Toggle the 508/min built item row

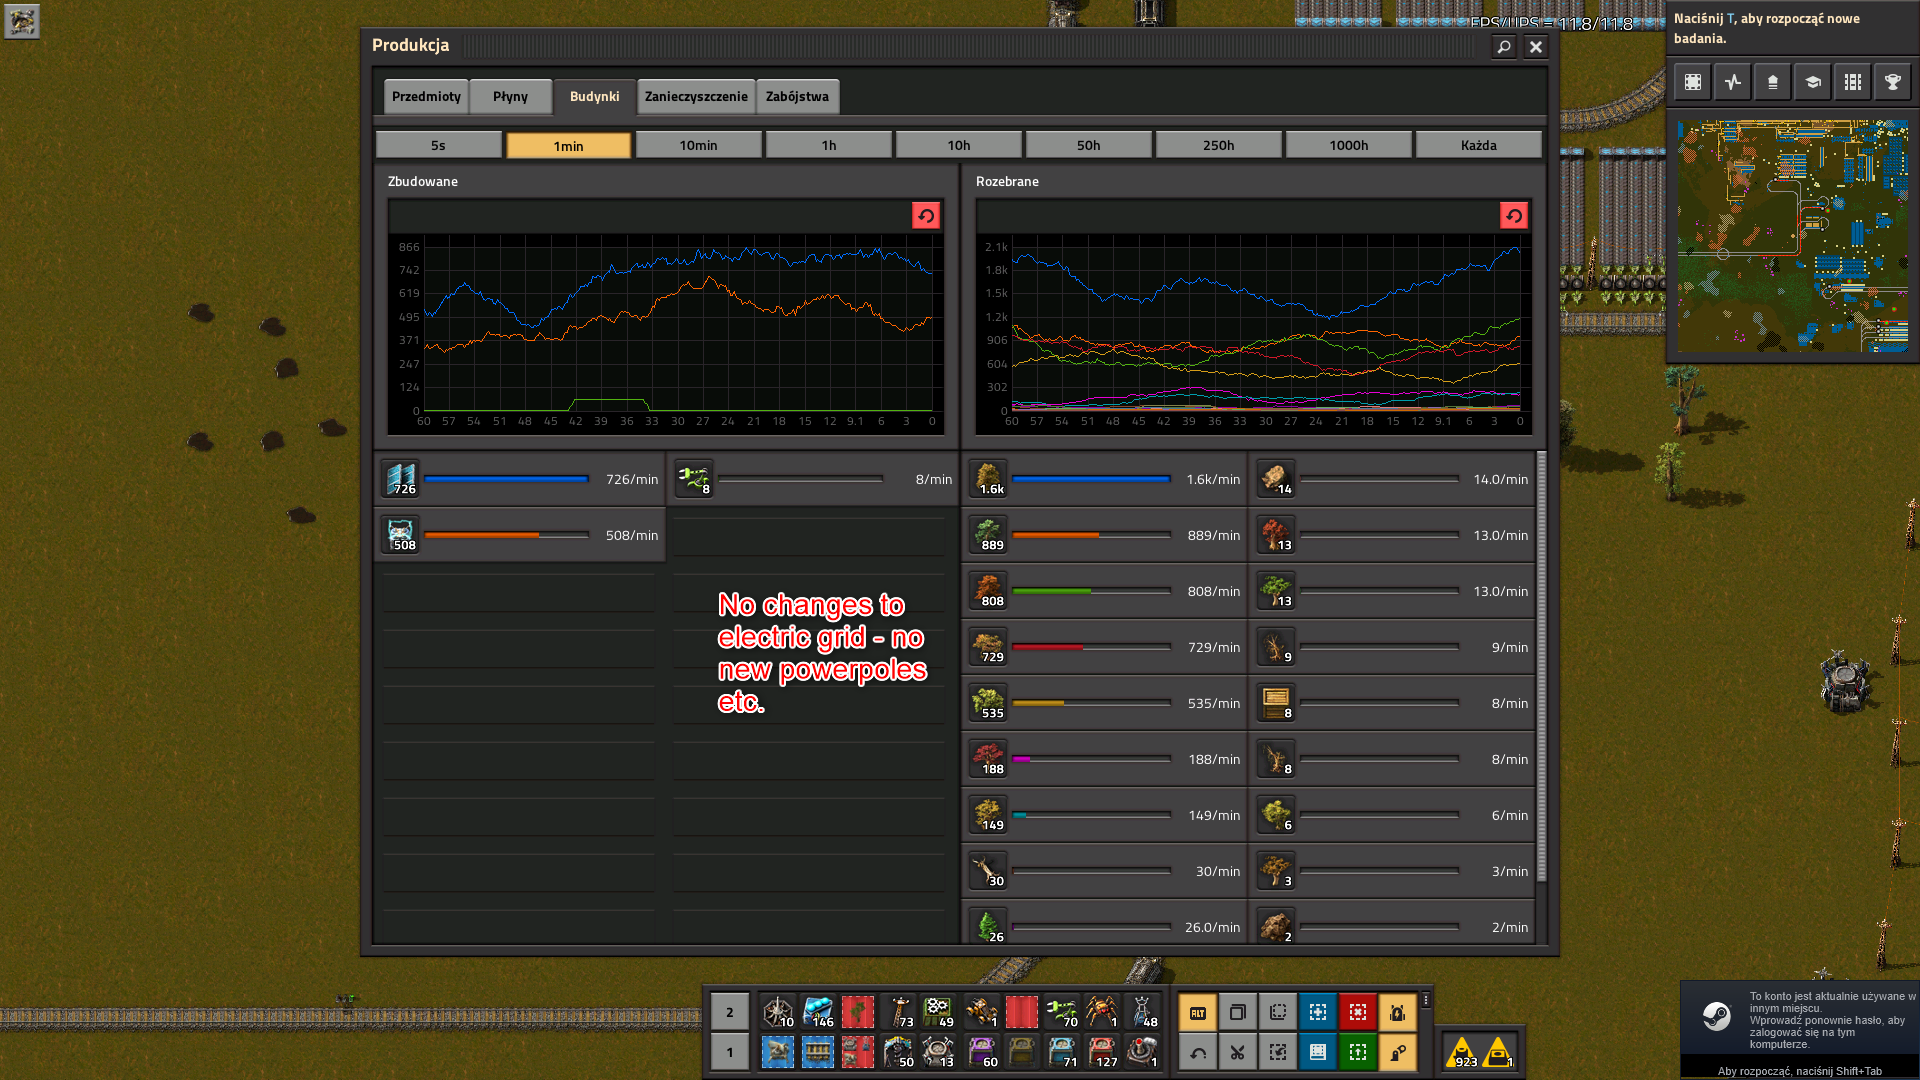[520, 535]
